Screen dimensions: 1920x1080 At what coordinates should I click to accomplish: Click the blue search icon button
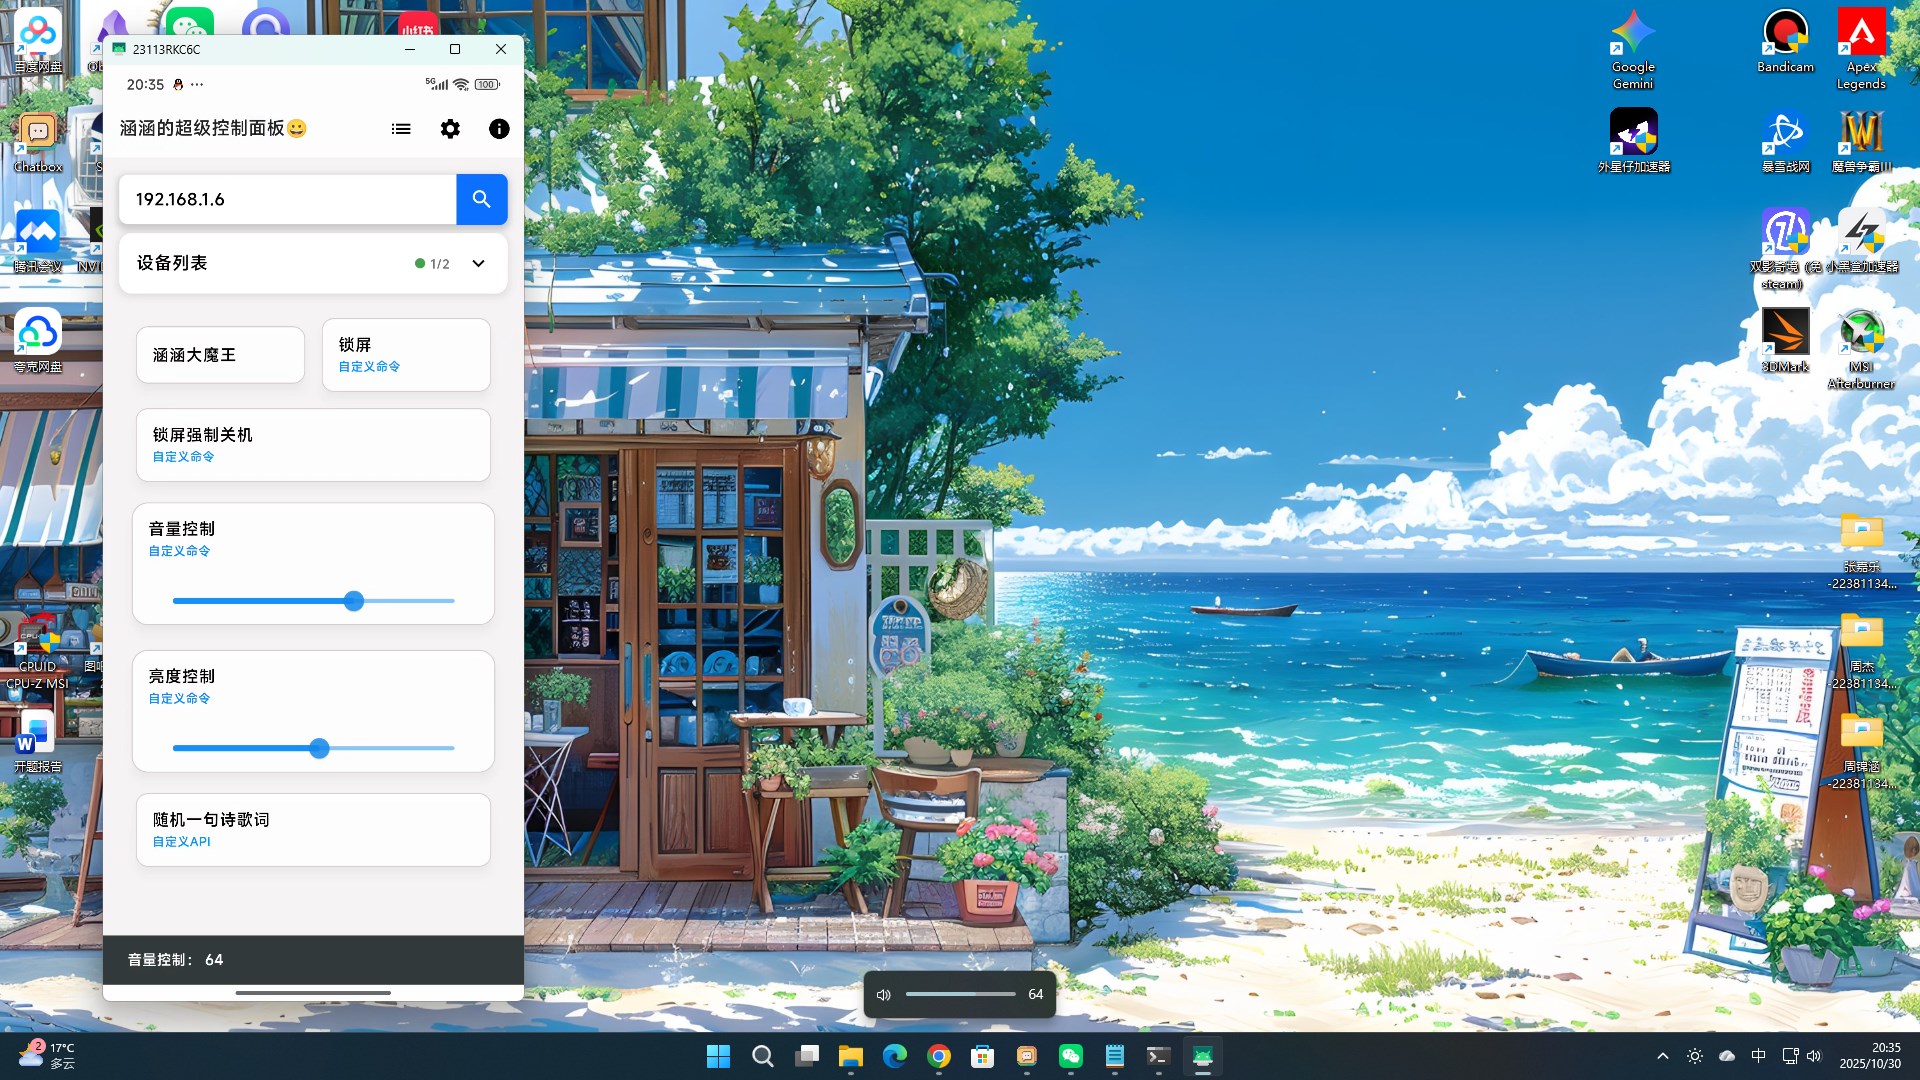481,199
